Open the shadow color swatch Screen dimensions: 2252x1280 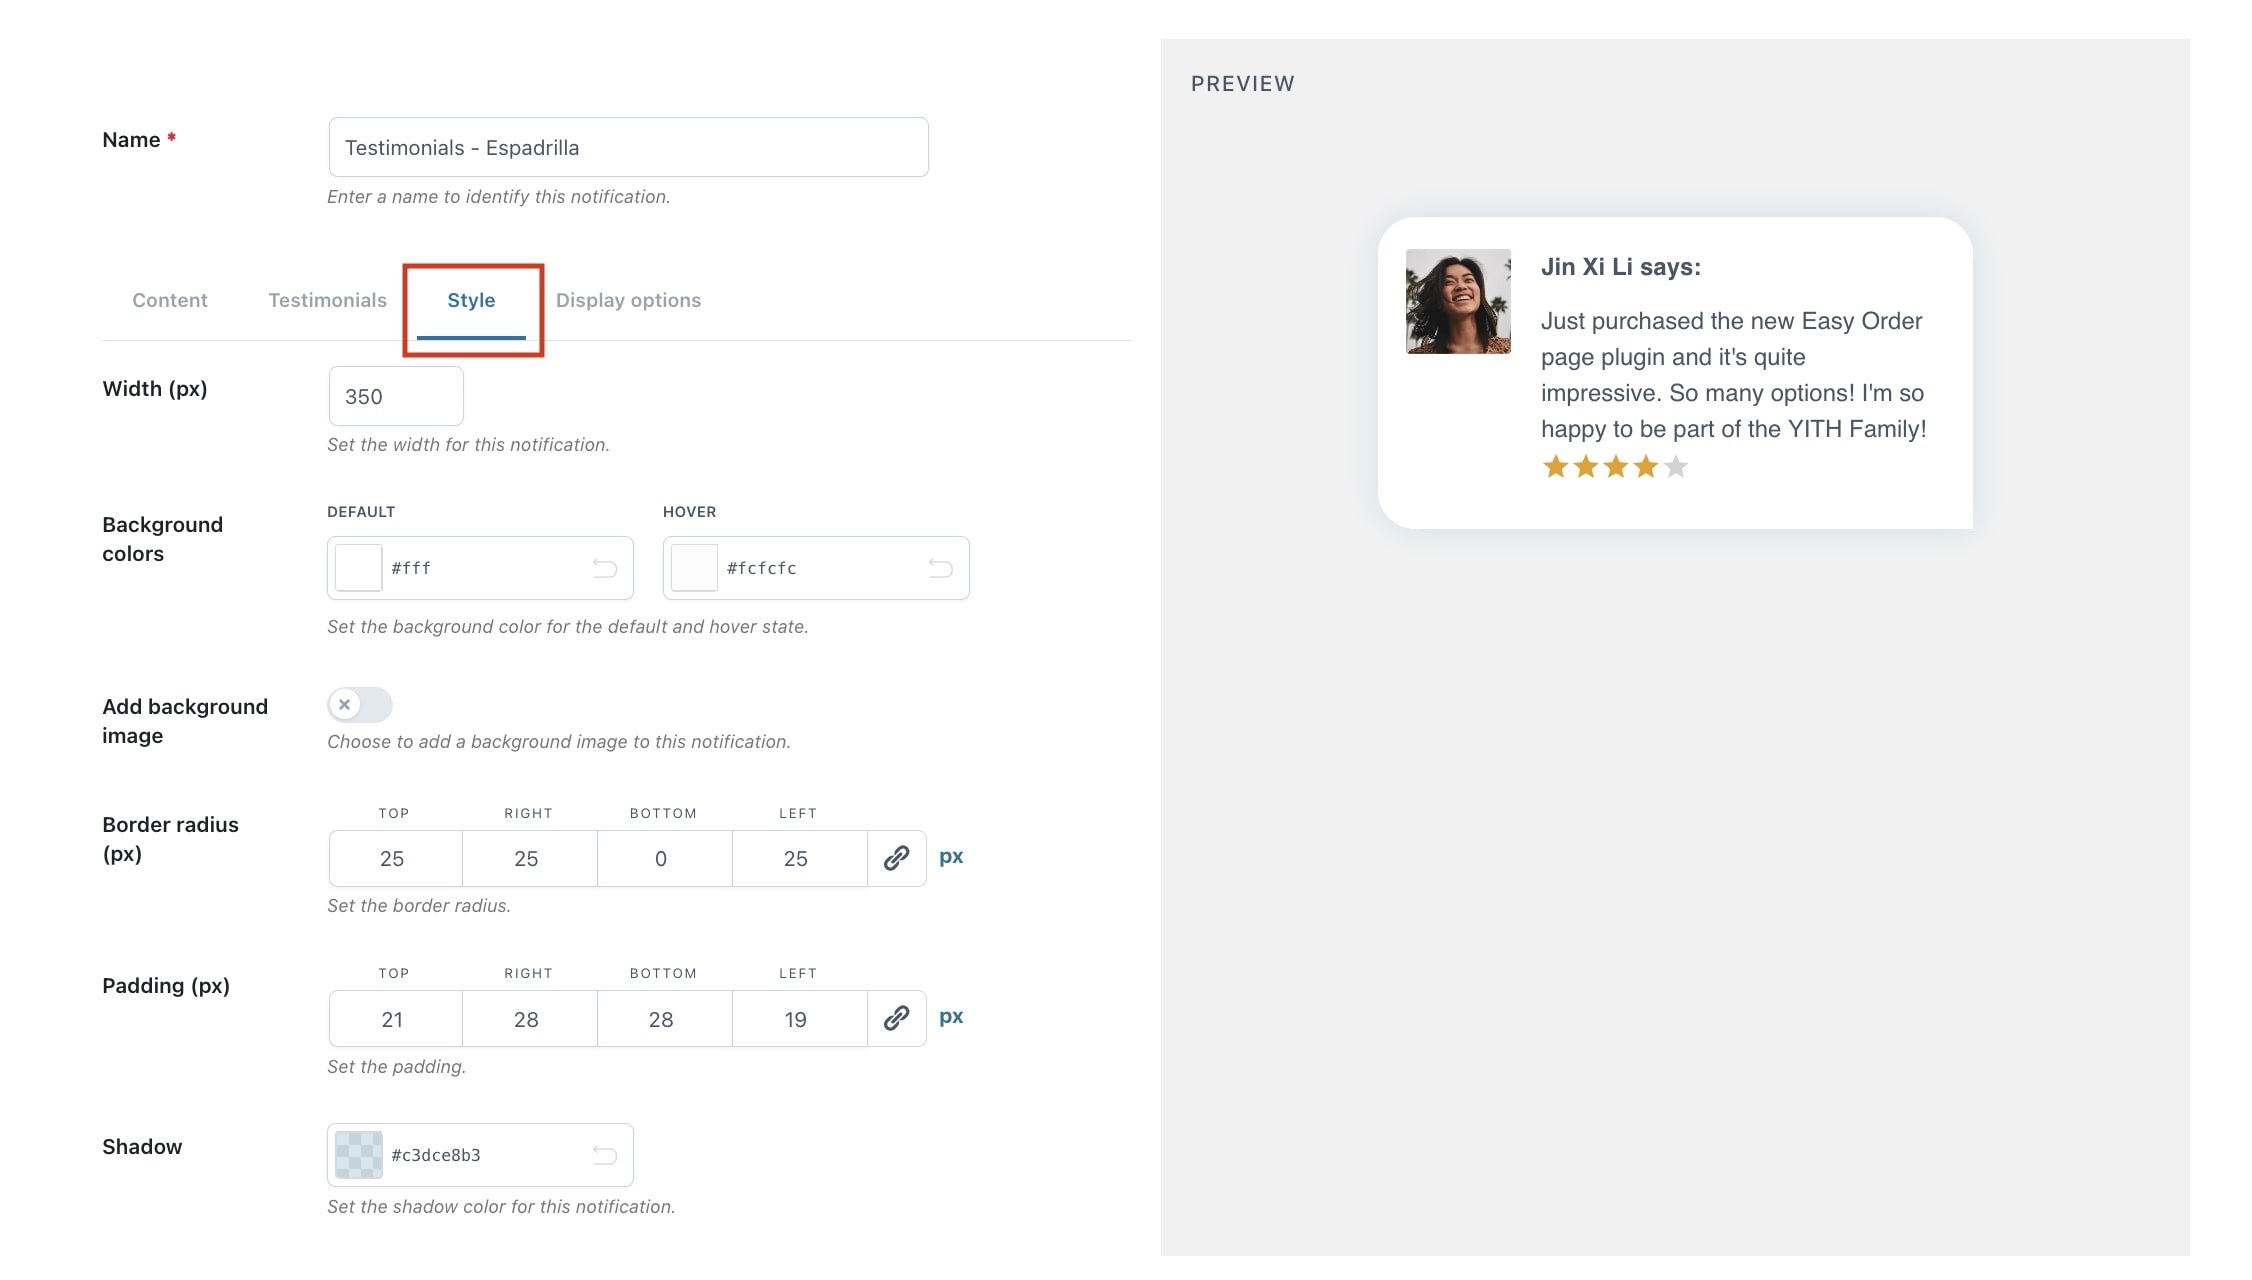(x=358, y=1155)
